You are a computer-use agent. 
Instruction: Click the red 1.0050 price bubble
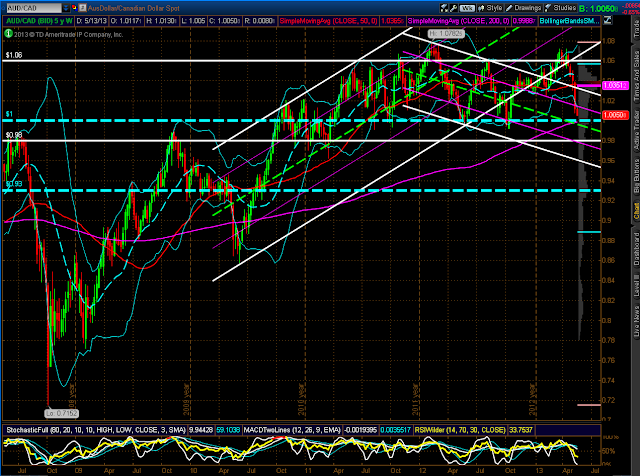616,115
